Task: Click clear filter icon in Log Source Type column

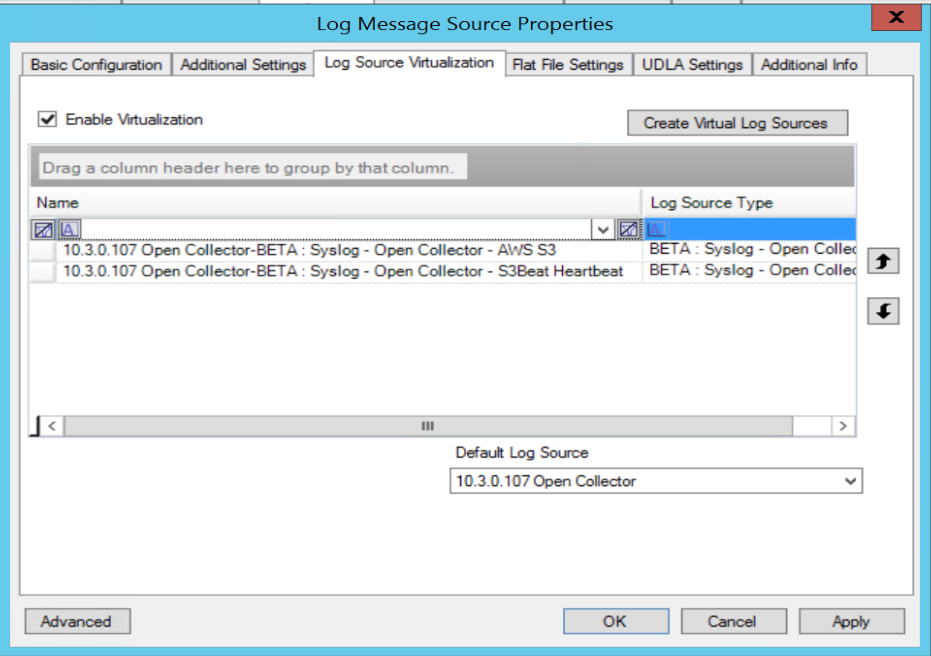Action: [628, 230]
